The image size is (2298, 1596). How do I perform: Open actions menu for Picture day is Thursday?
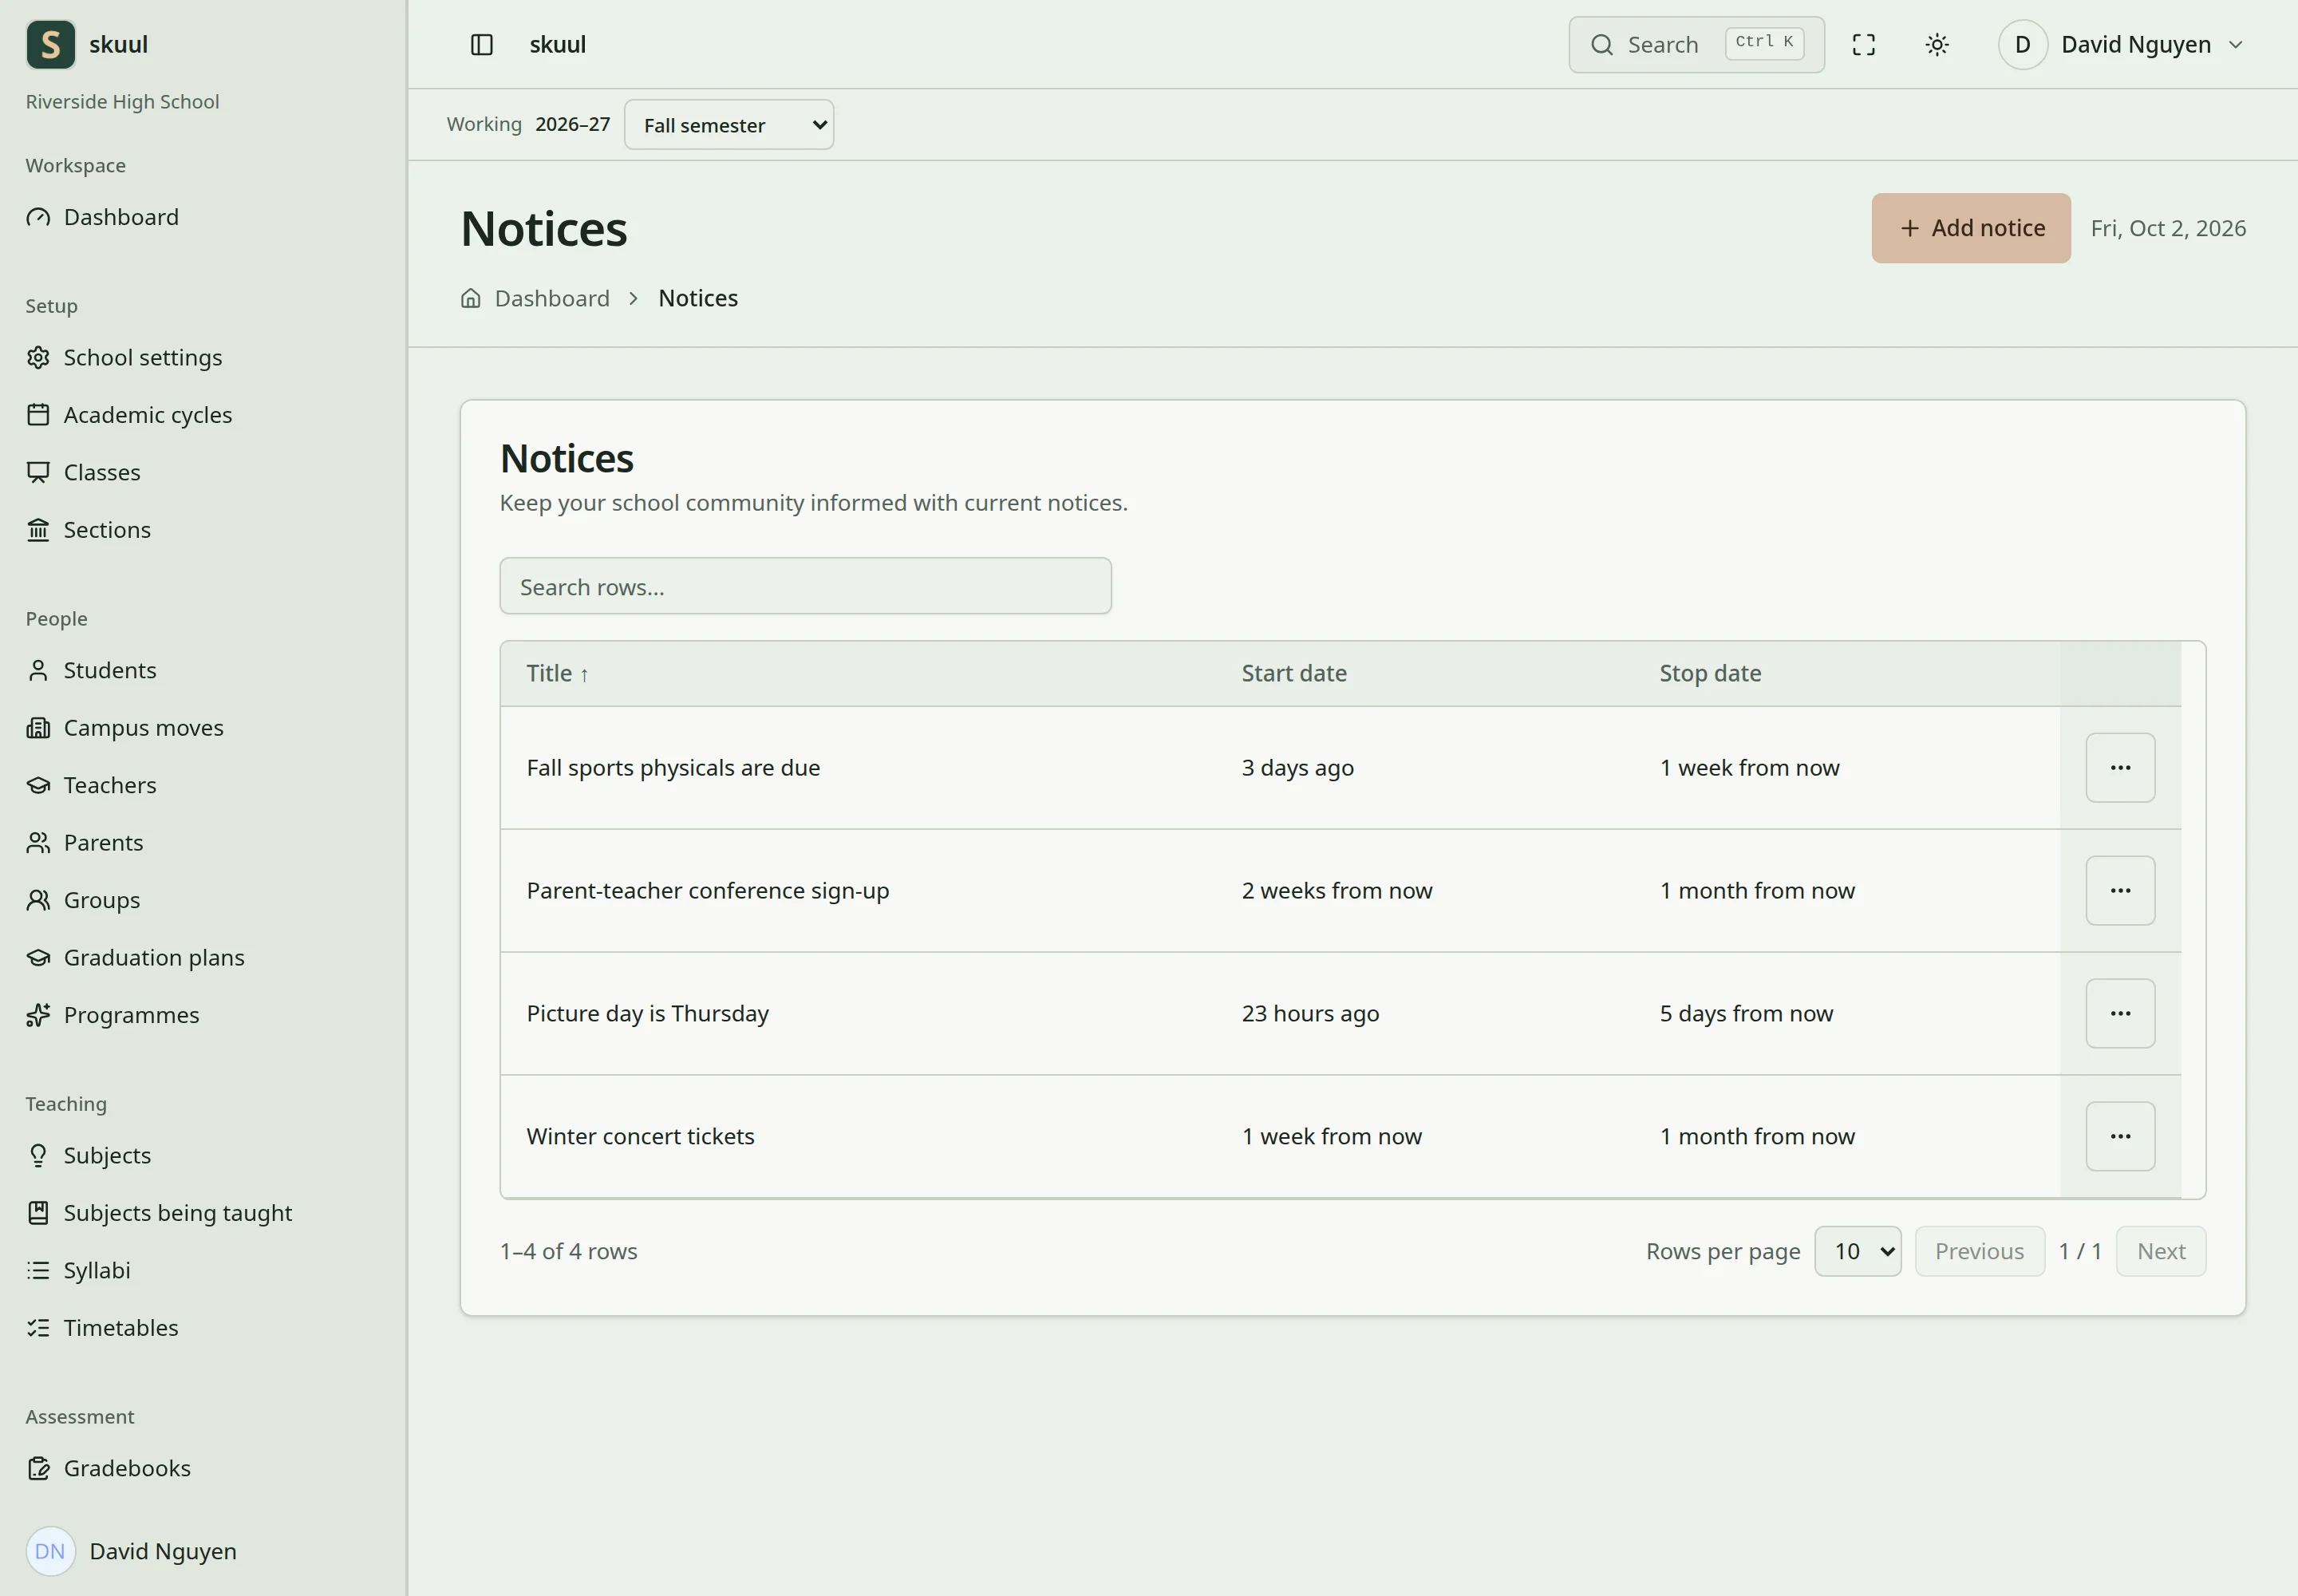pyautogui.click(x=2120, y=1014)
